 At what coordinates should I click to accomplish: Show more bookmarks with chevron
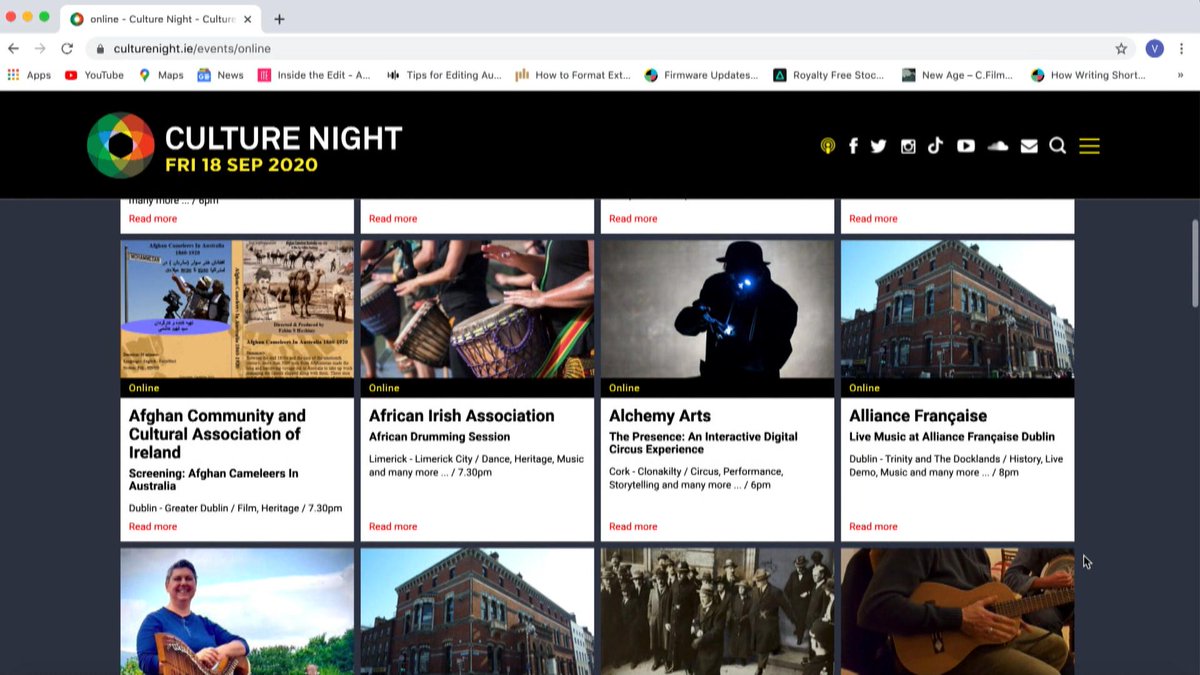(x=1180, y=75)
